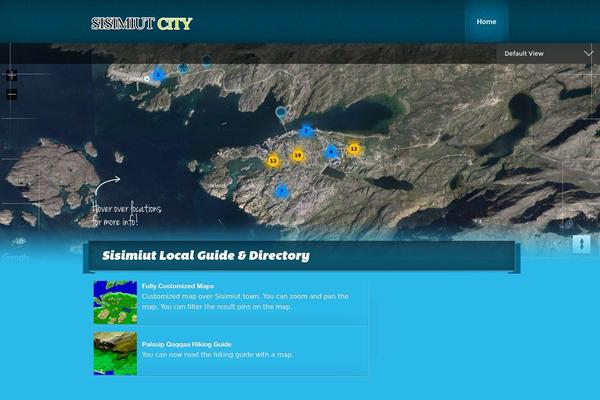The image size is (600, 400).
Task: Open the Default View dropdown
Action: click(548, 54)
